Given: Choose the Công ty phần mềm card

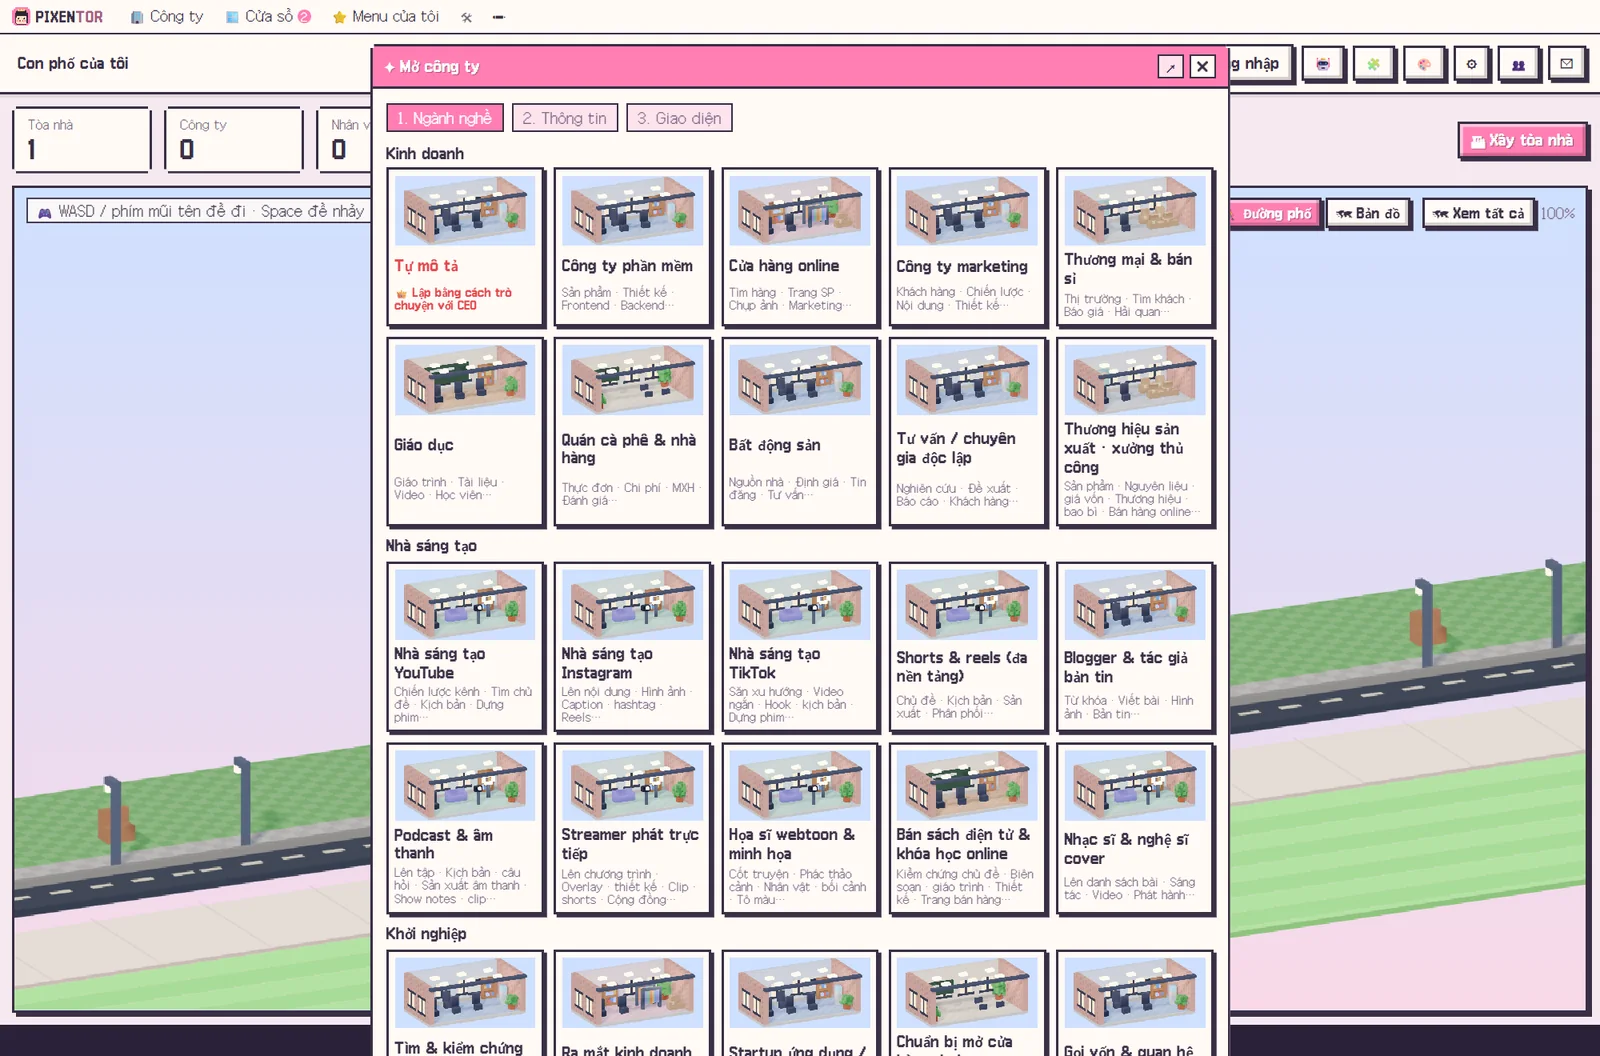Looking at the screenshot, I should pos(633,247).
